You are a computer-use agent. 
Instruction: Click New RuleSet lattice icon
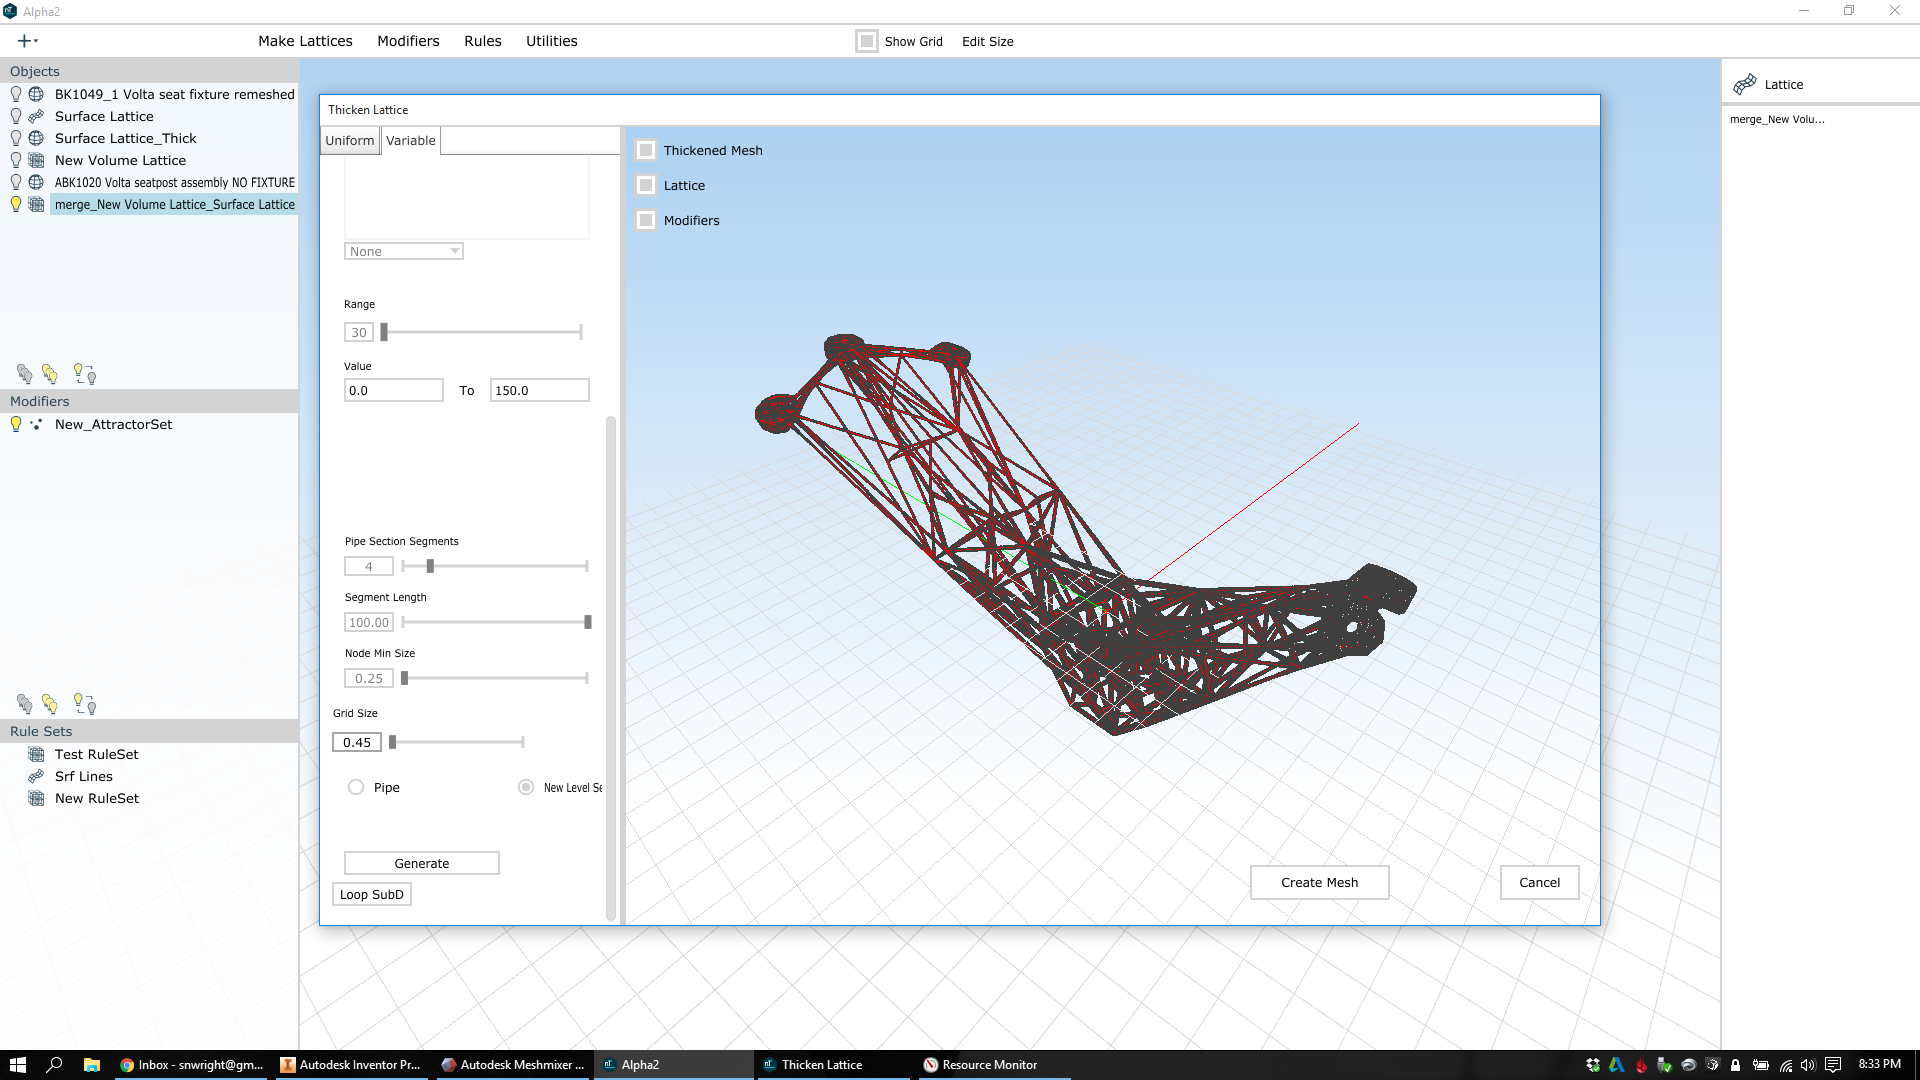point(36,798)
